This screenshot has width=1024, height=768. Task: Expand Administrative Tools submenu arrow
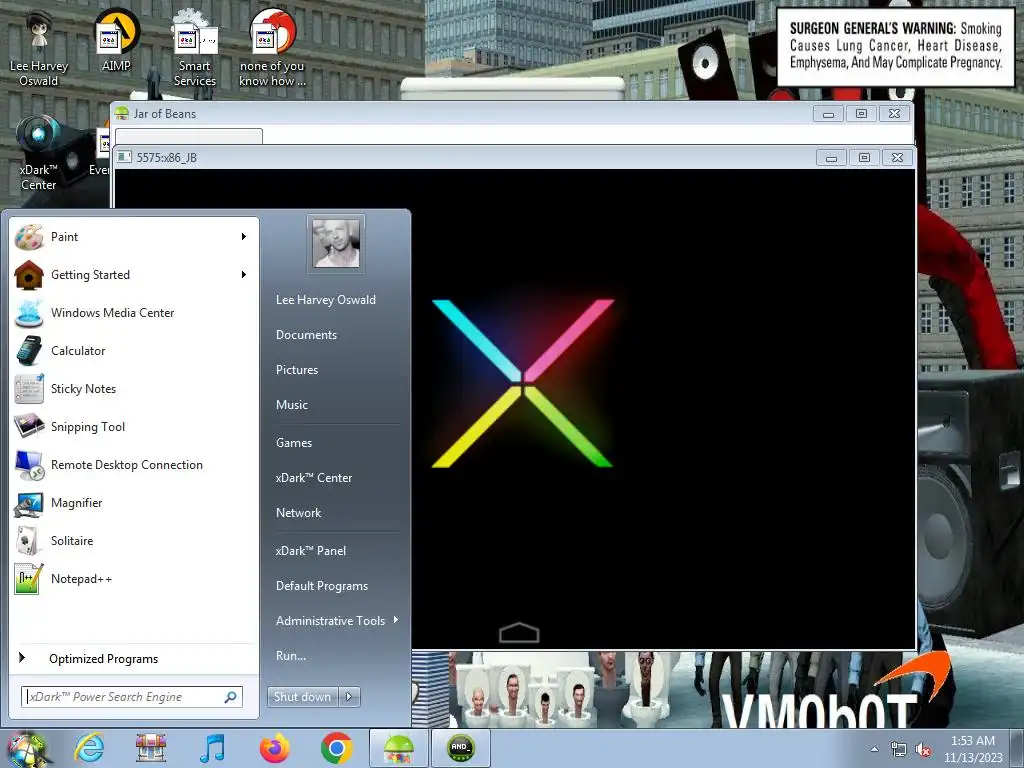click(396, 620)
